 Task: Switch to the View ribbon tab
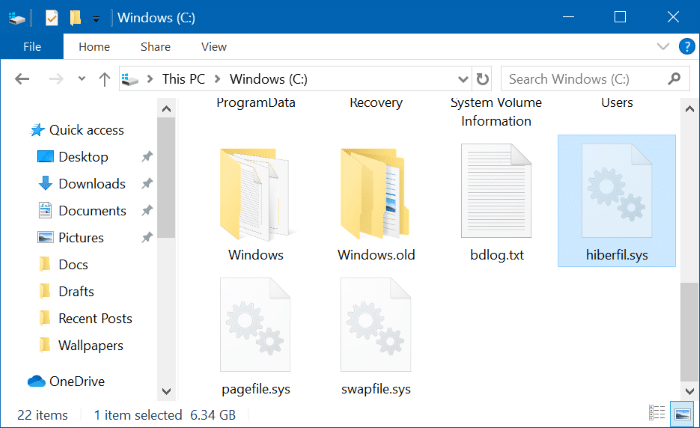[x=214, y=46]
